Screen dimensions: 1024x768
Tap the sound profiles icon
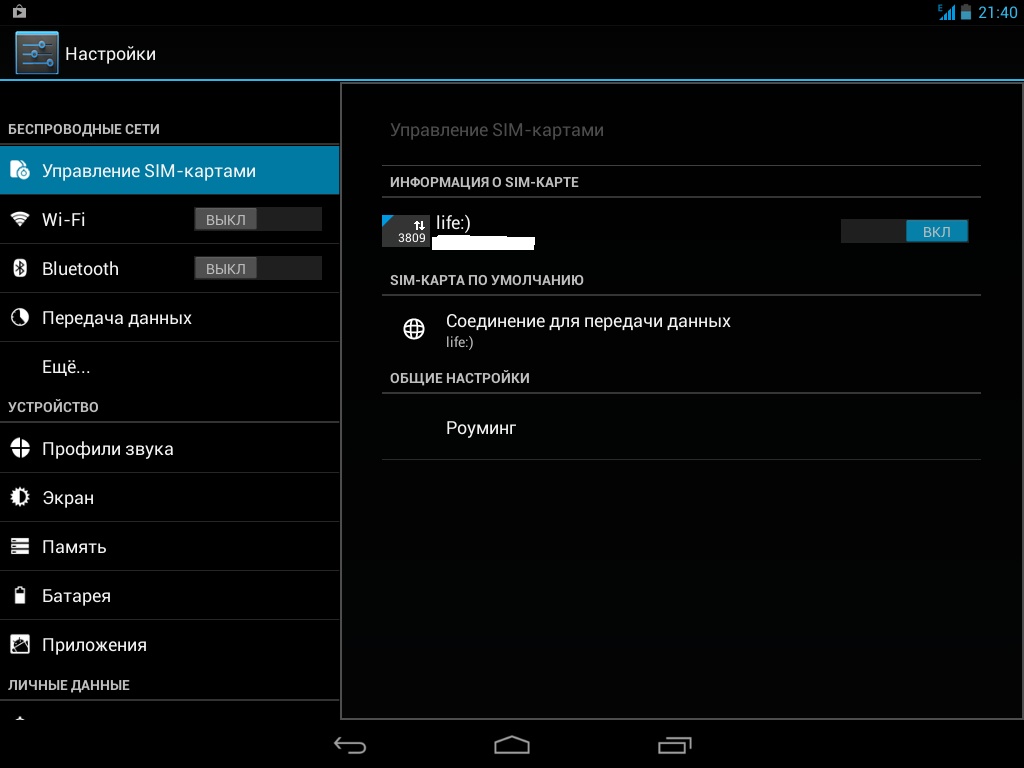(20, 448)
